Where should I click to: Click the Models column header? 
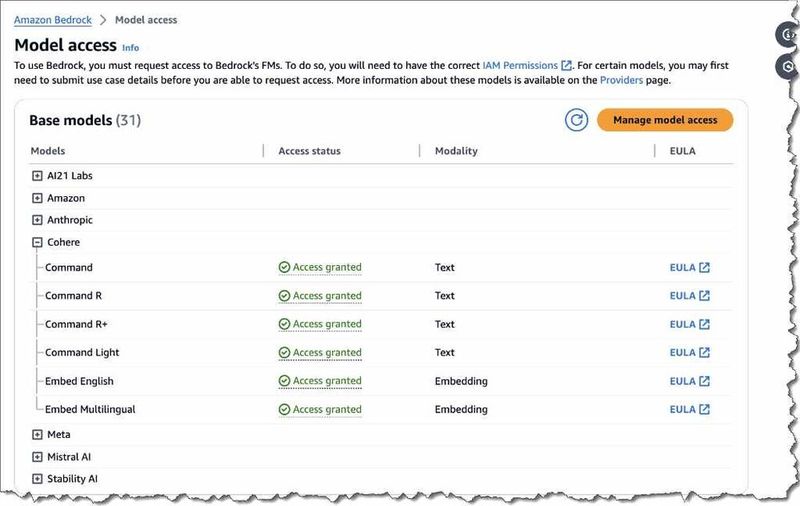(48, 151)
